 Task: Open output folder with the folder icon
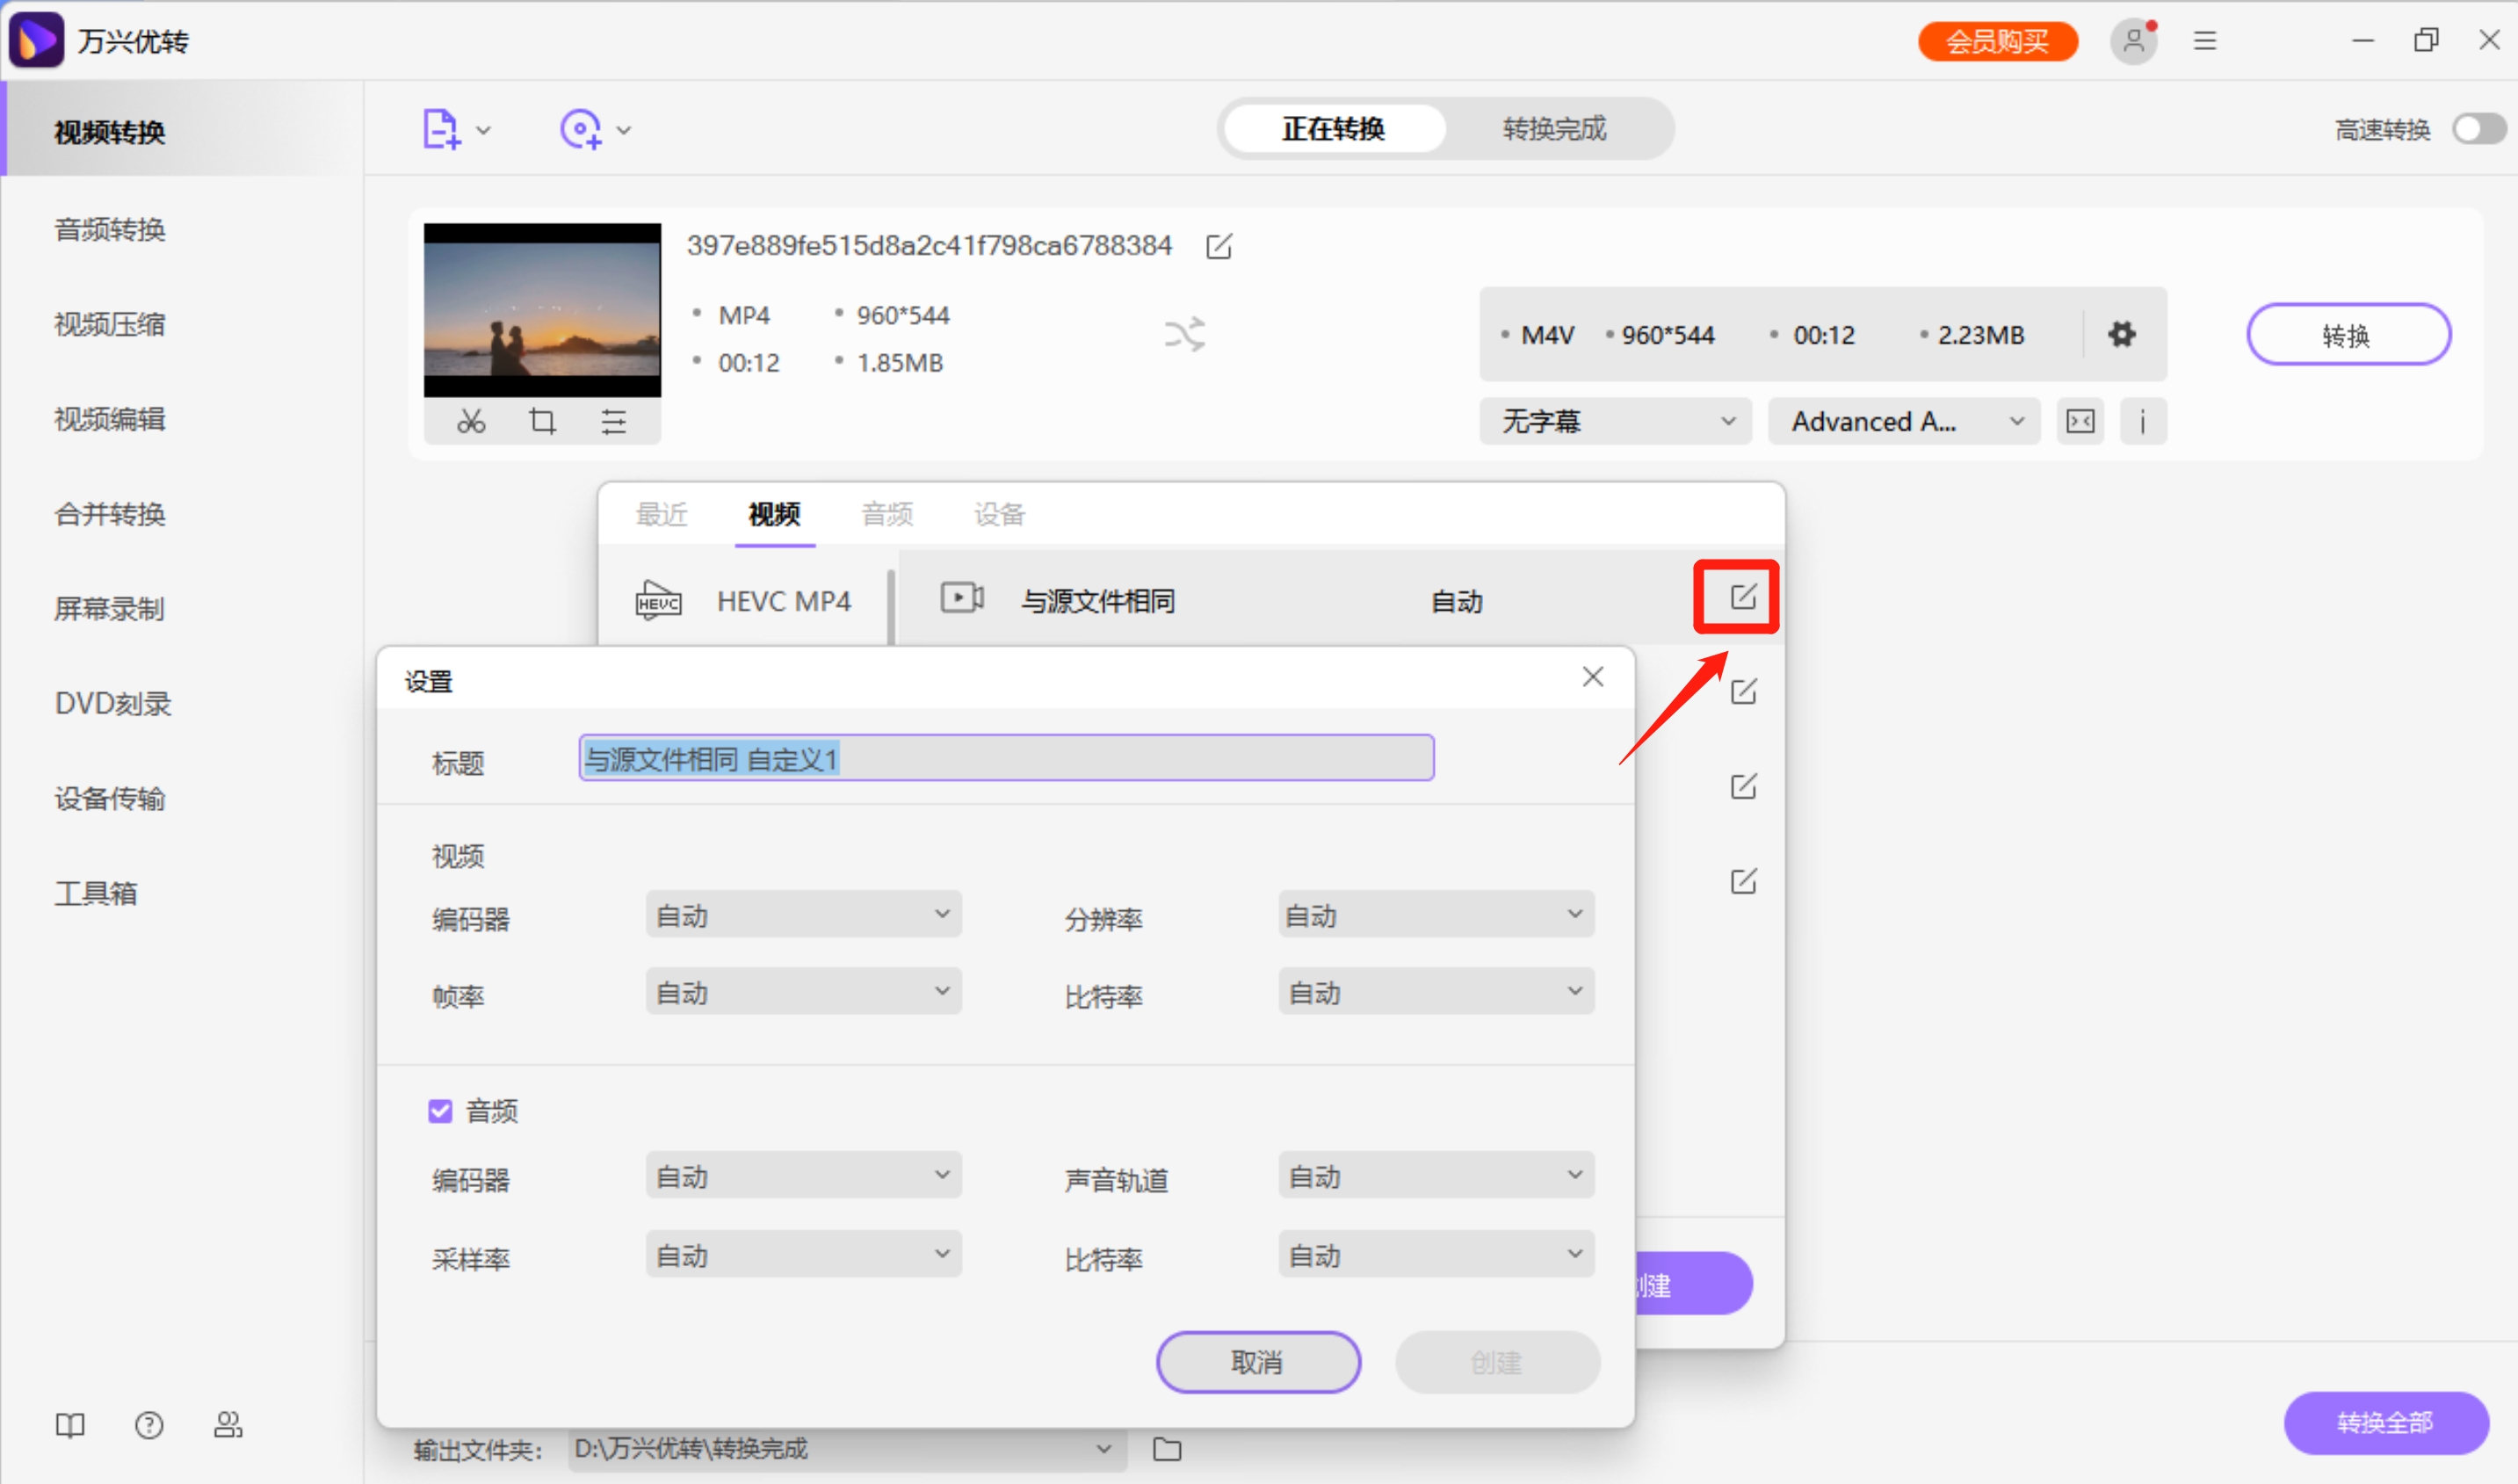click(1166, 1449)
